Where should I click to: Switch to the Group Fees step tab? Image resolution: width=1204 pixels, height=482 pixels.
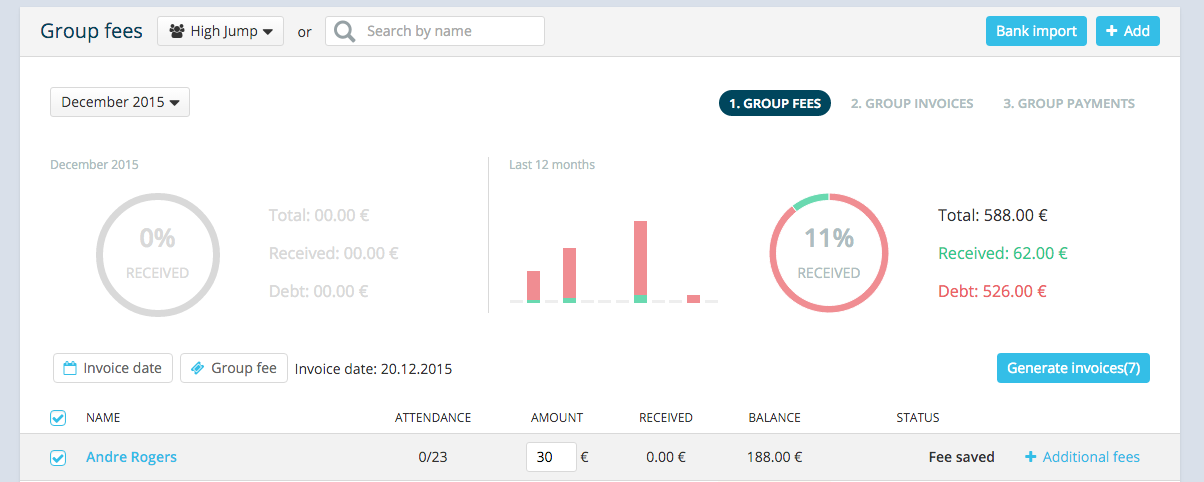pyautogui.click(x=775, y=103)
